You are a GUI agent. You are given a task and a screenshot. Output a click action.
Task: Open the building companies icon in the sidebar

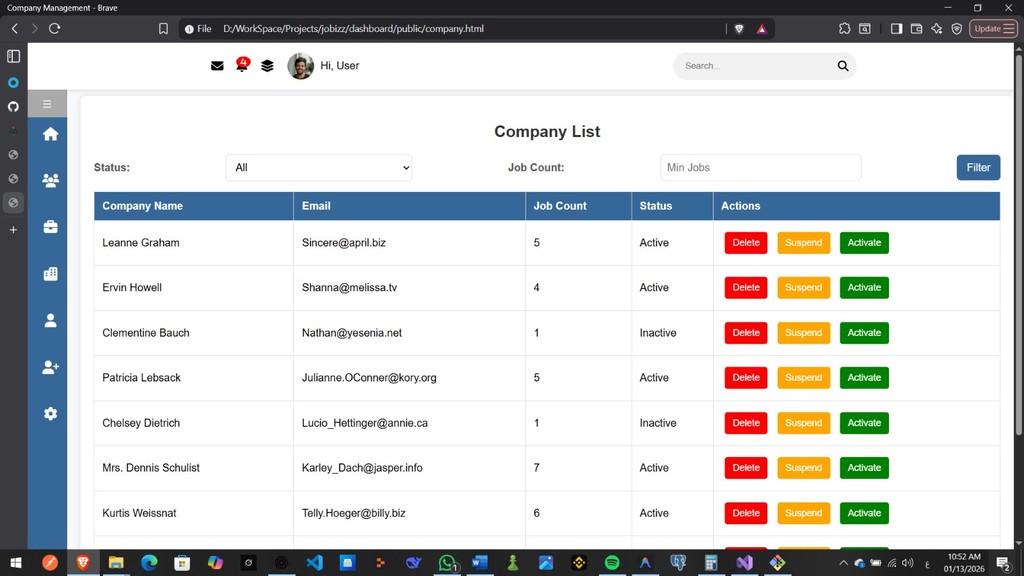[x=50, y=274]
